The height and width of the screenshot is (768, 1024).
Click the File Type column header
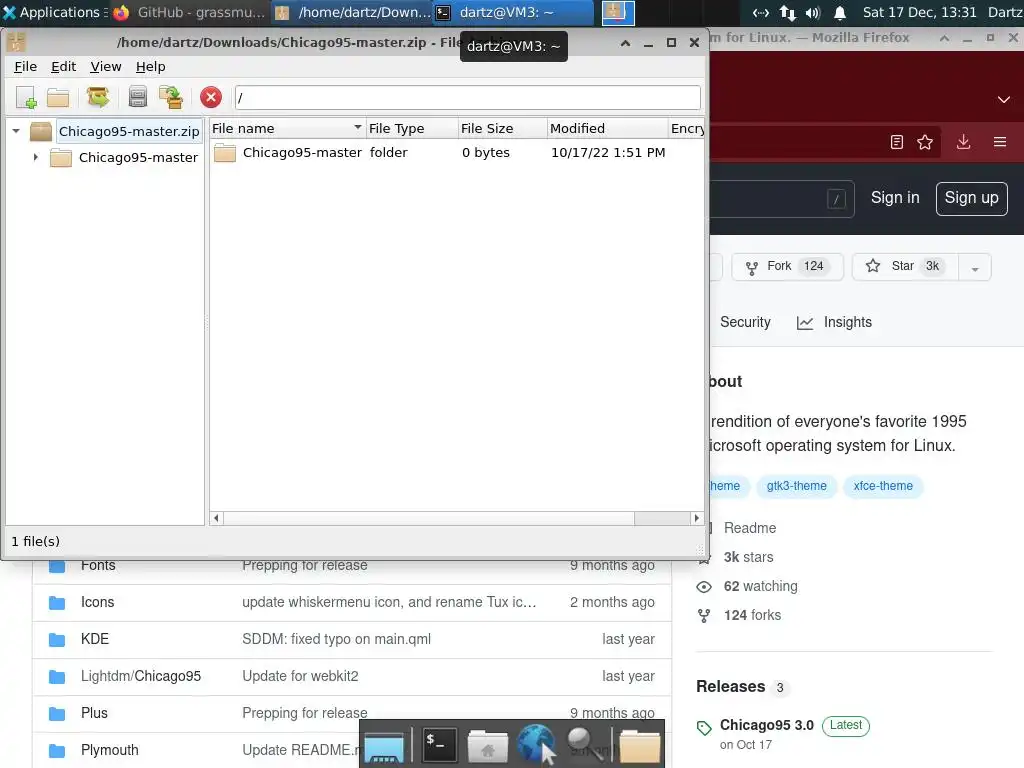pos(411,129)
